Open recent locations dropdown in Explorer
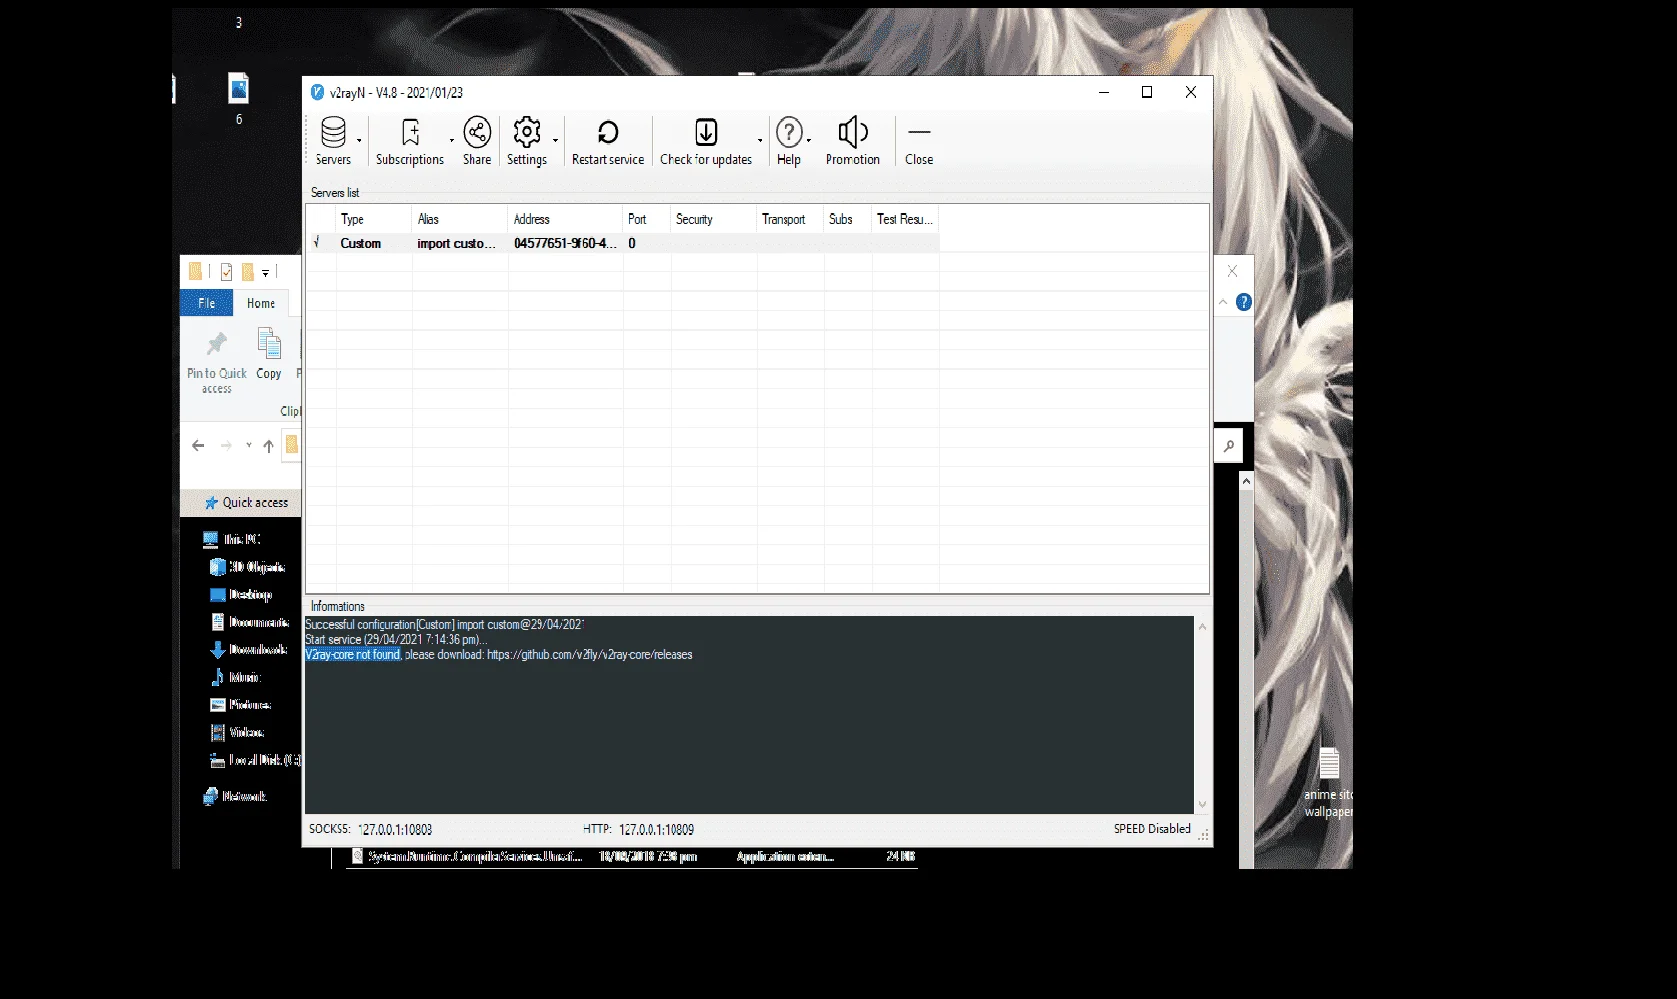This screenshot has width=1677, height=999. click(x=249, y=446)
